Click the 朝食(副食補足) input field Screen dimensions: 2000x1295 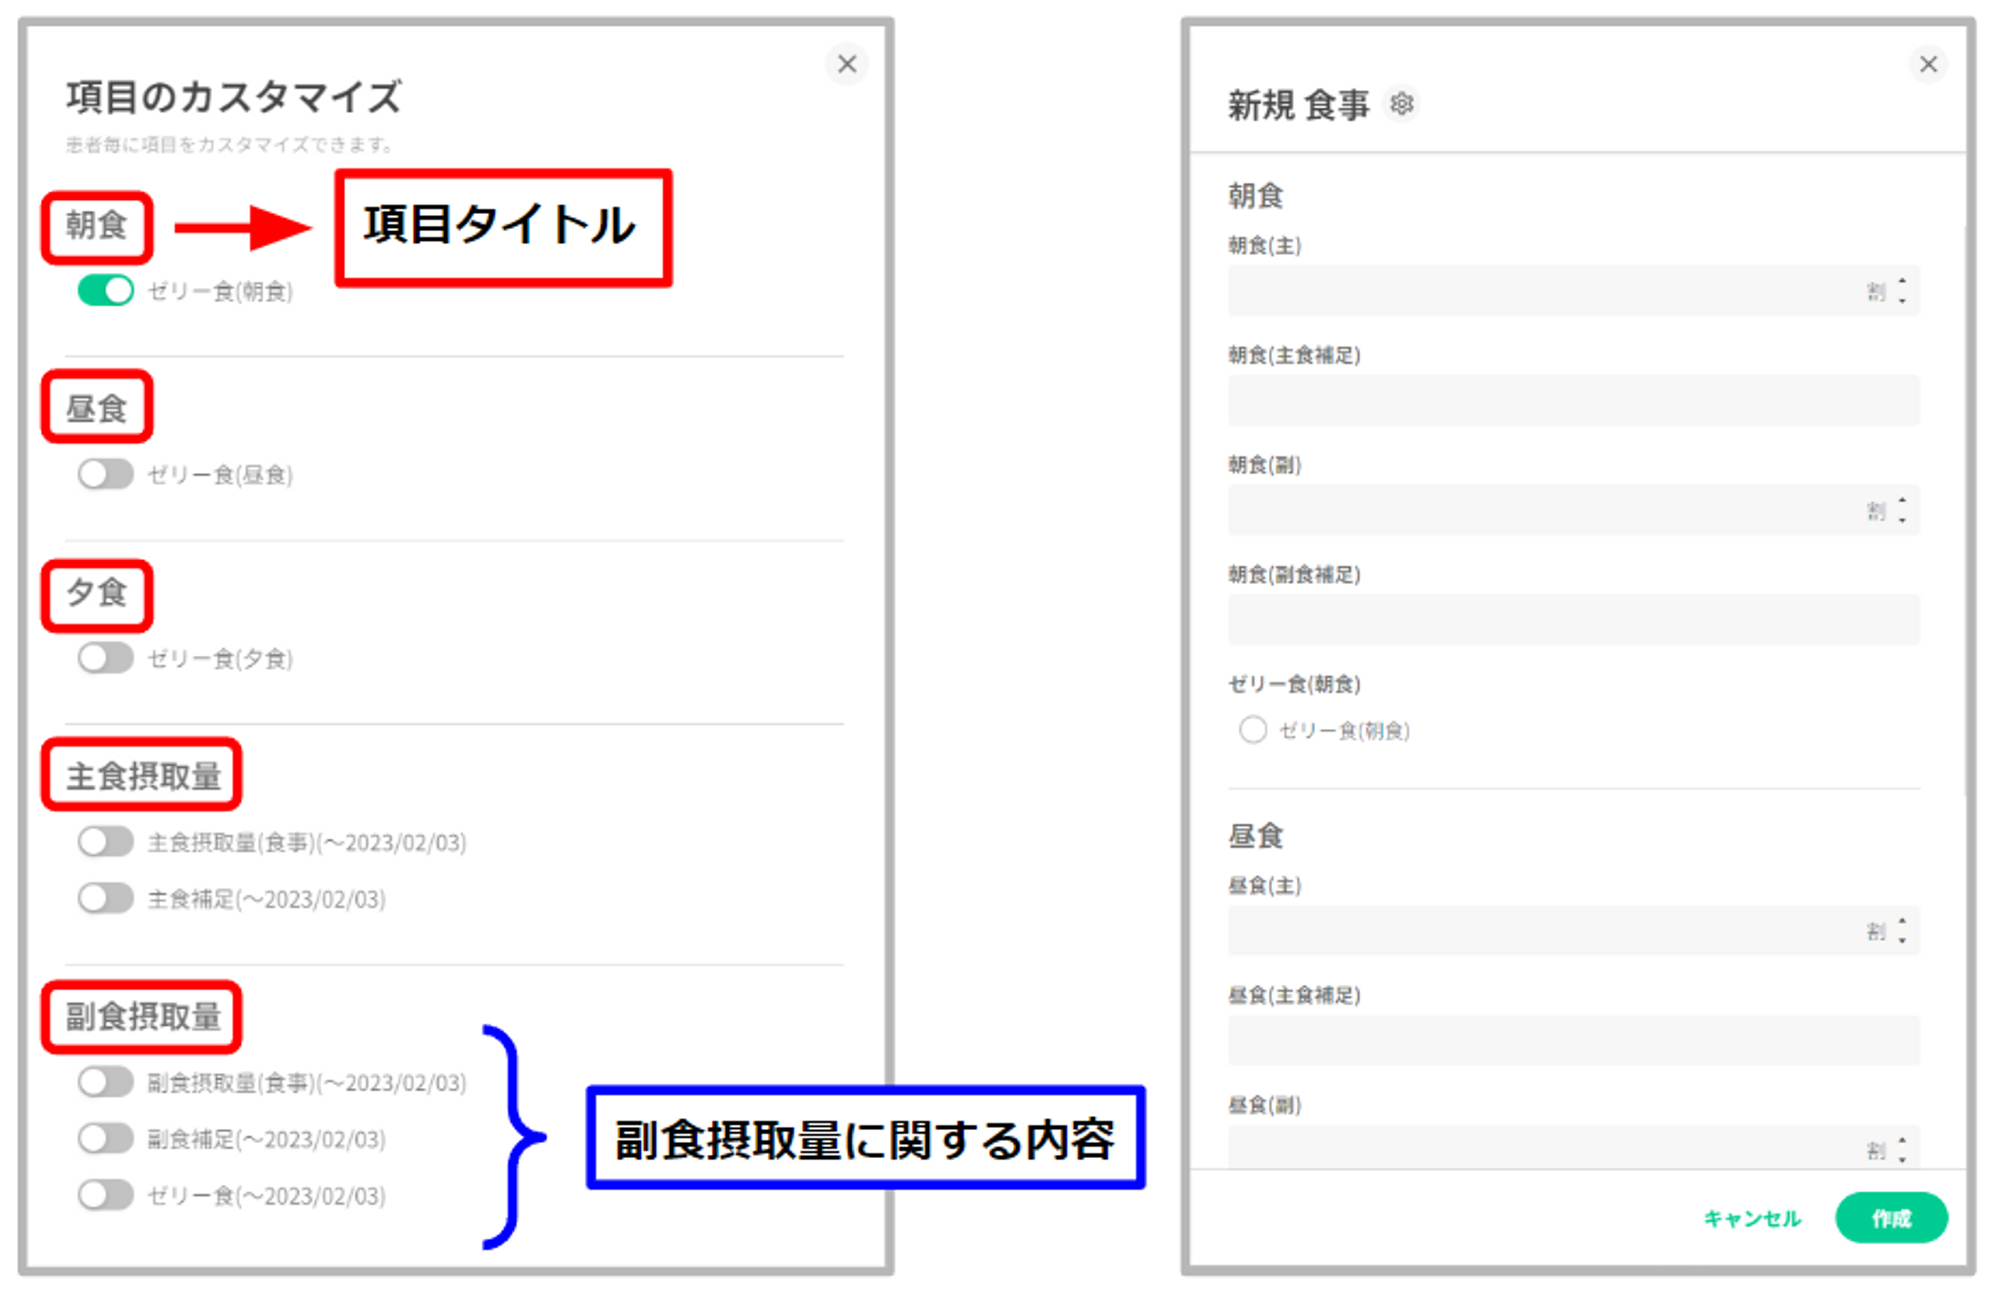pyautogui.click(x=1572, y=620)
